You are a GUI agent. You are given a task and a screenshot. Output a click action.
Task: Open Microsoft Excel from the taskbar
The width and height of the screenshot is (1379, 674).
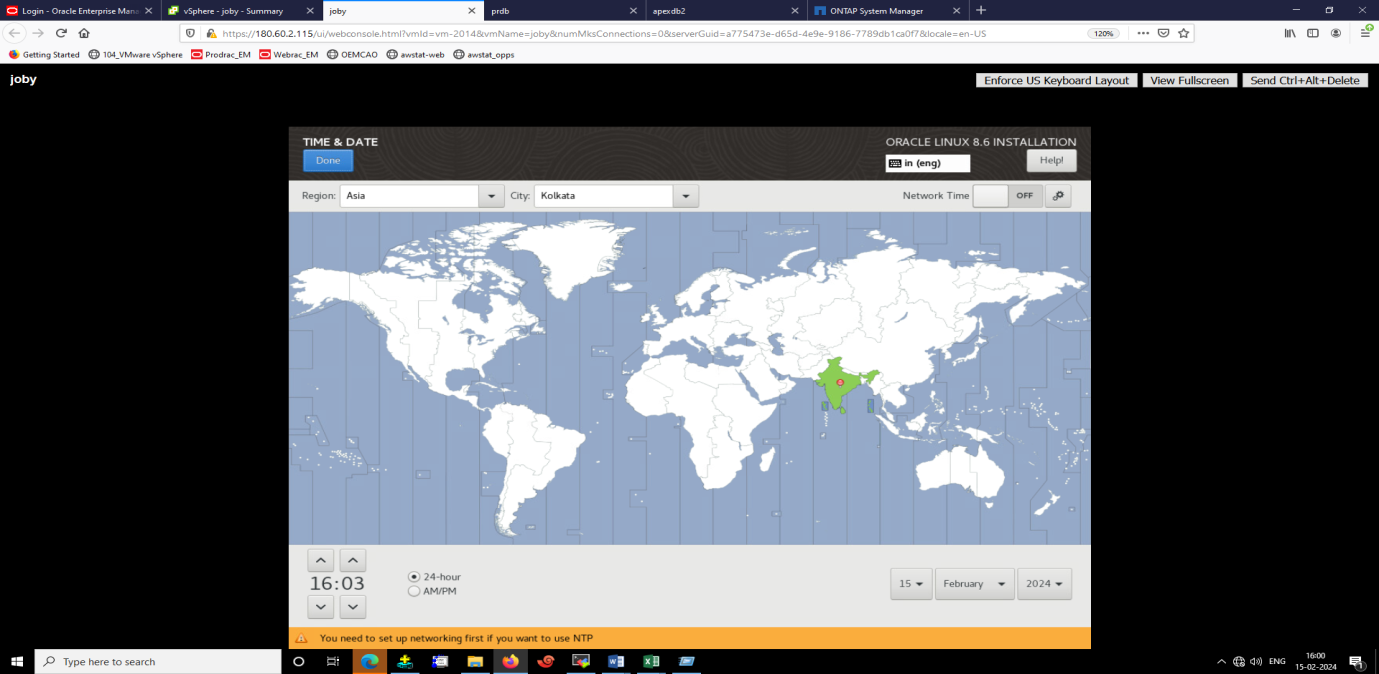click(x=651, y=662)
